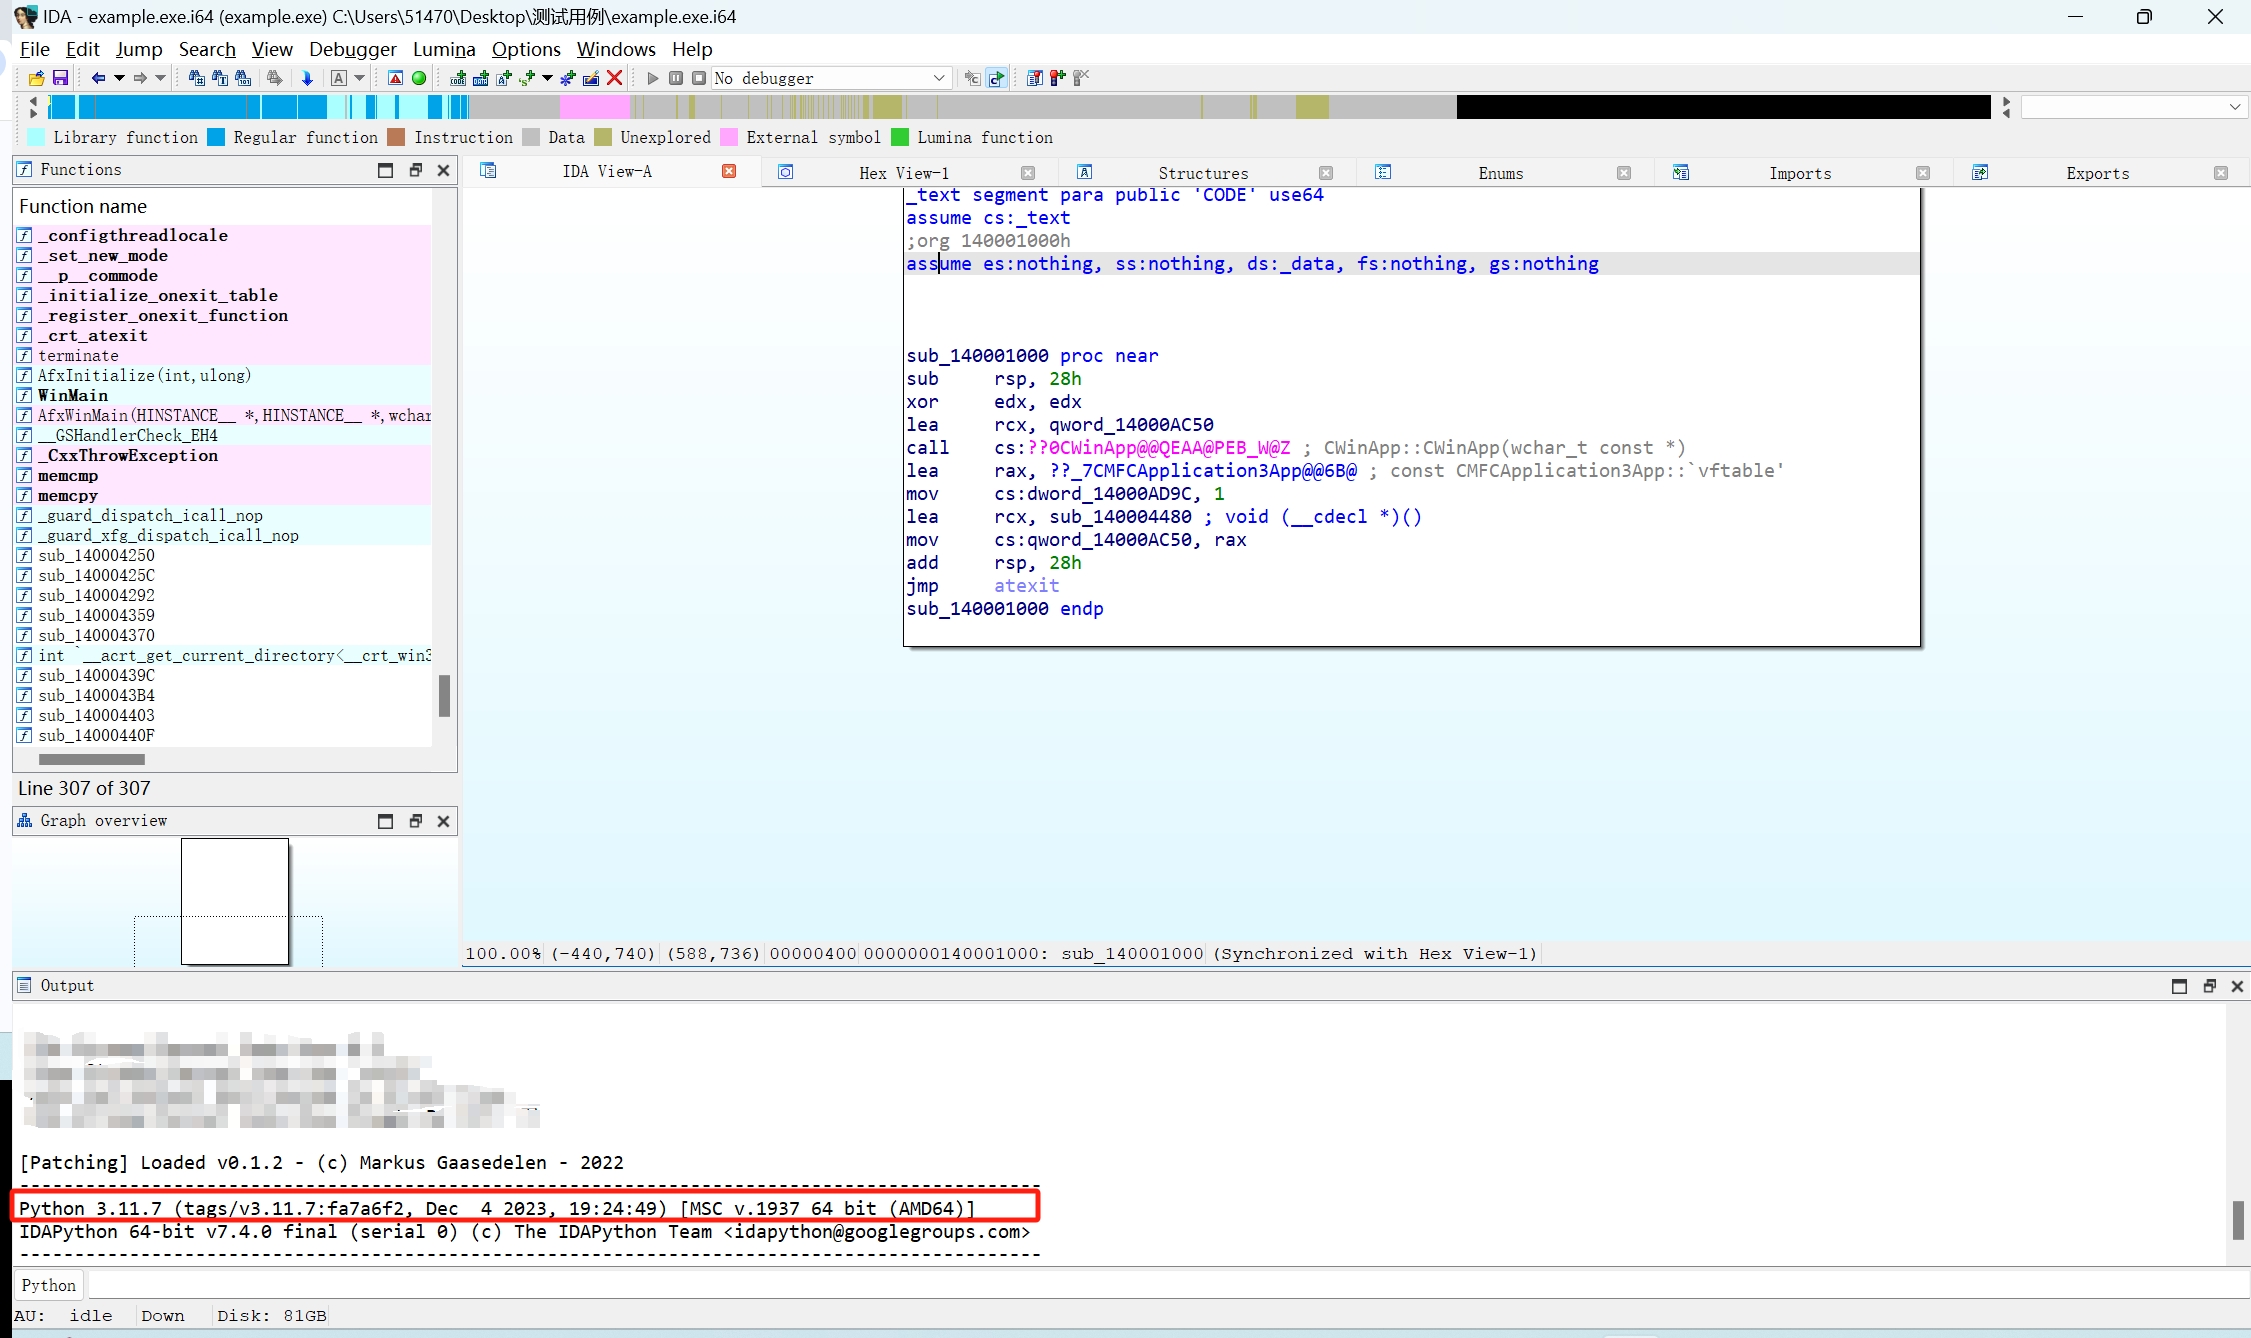Open the struct variable dropdown arrow
The height and width of the screenshot is (1338, 2251).
(547, 78)
